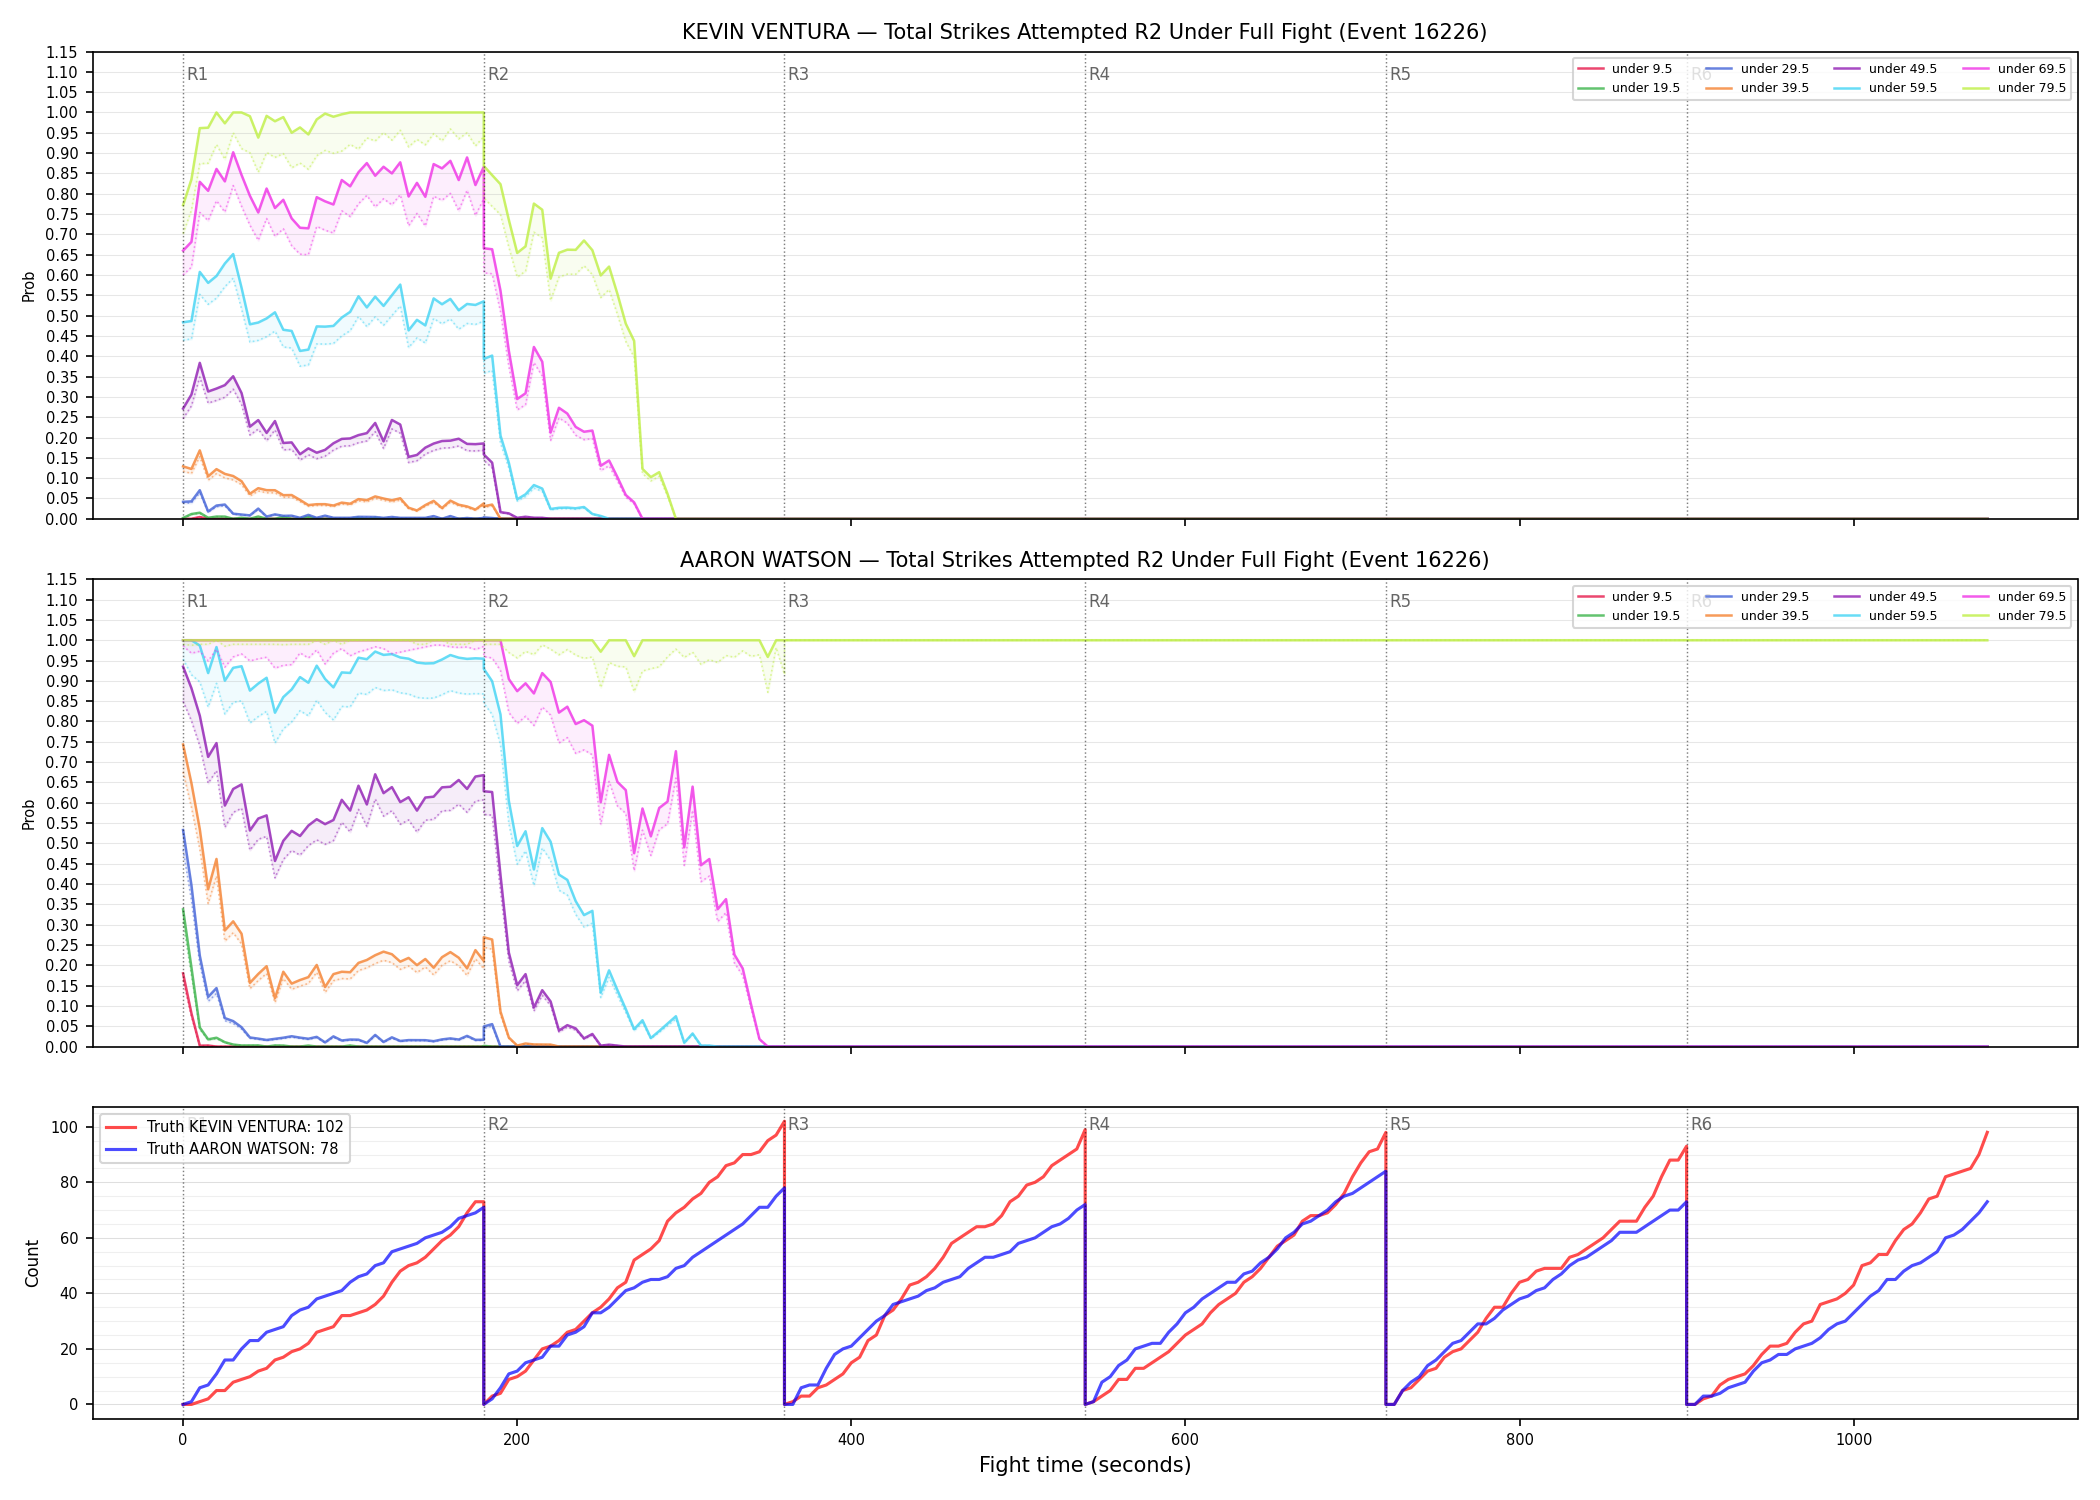The height and width of the screenshot is (1500, 2100).
Task: Click x-axis tick label 800
Action: (x=1520, y=1440)
